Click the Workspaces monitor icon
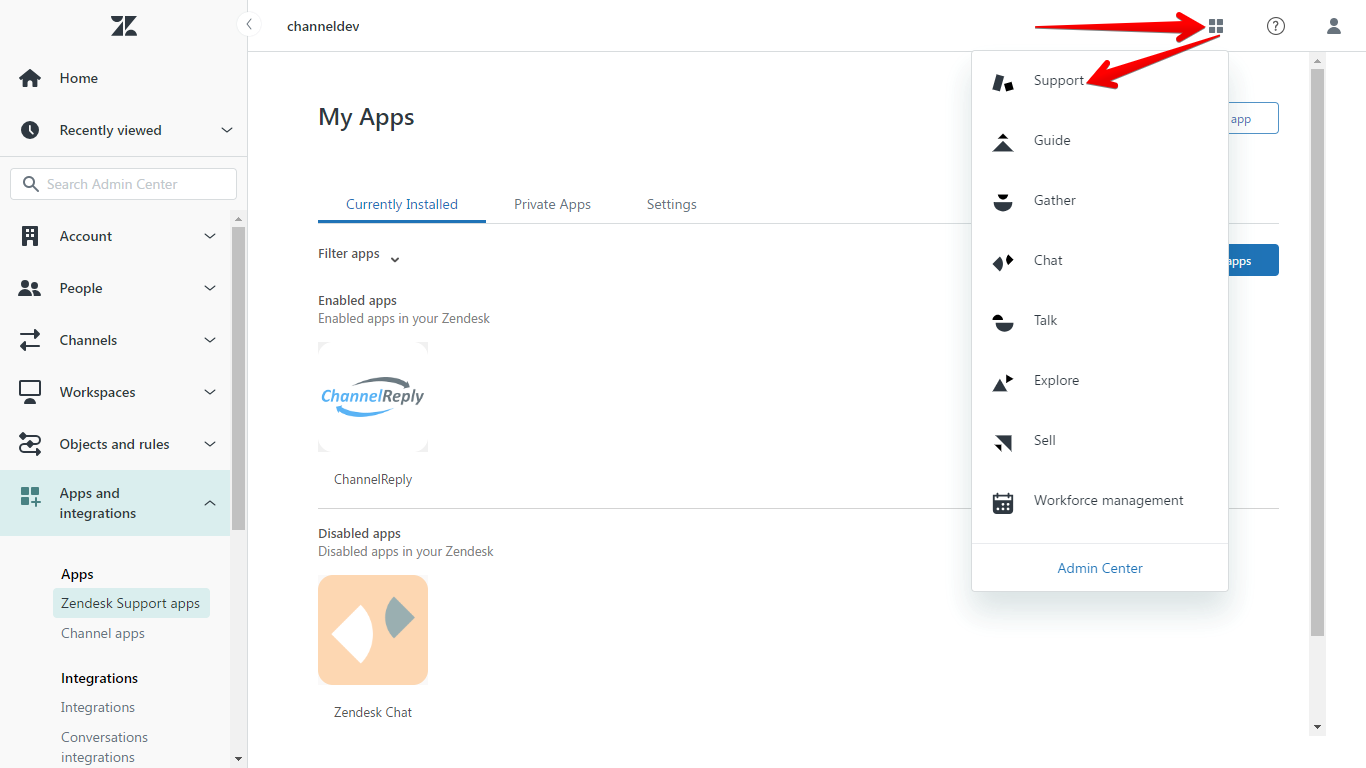1366x768 pixels. tap(30, 392)
